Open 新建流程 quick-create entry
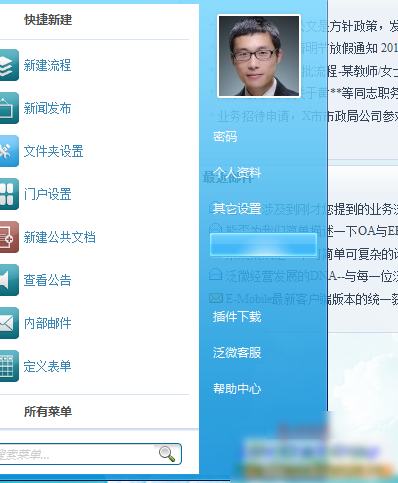 click(47, 65)
